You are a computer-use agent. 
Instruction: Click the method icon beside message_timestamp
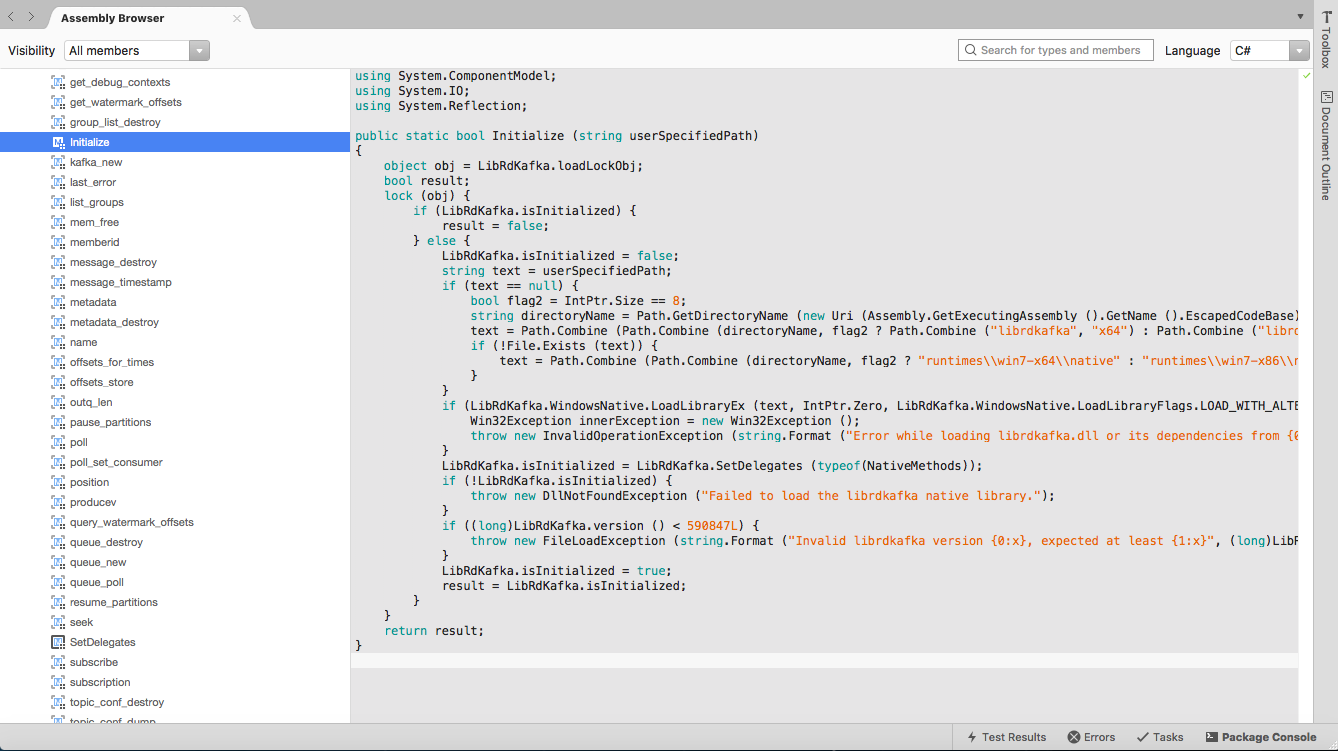[x=58, y=282]
